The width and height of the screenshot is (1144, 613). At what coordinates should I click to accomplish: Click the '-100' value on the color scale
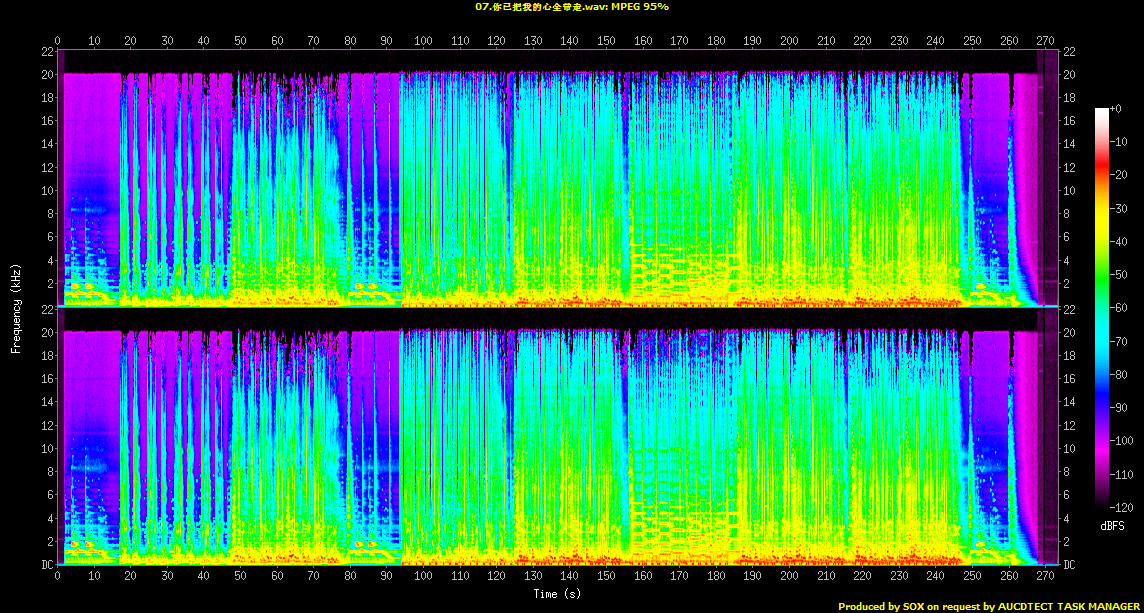(x=1121, y=440)
